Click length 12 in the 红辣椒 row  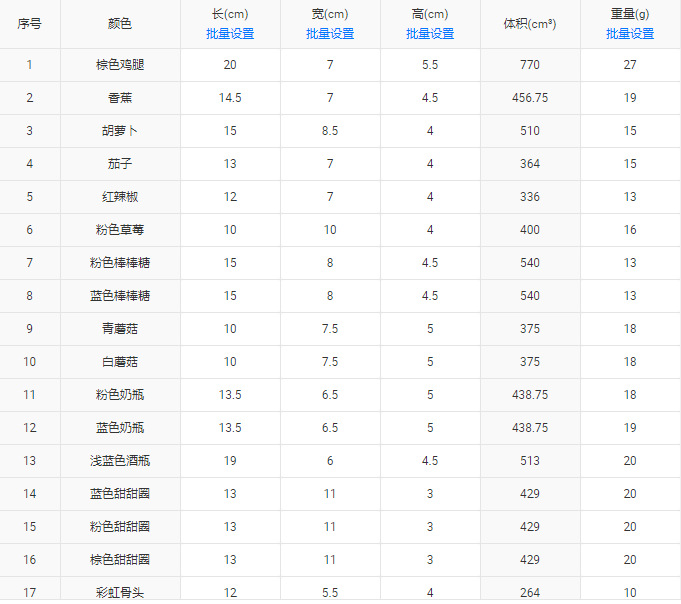point(230,197)
